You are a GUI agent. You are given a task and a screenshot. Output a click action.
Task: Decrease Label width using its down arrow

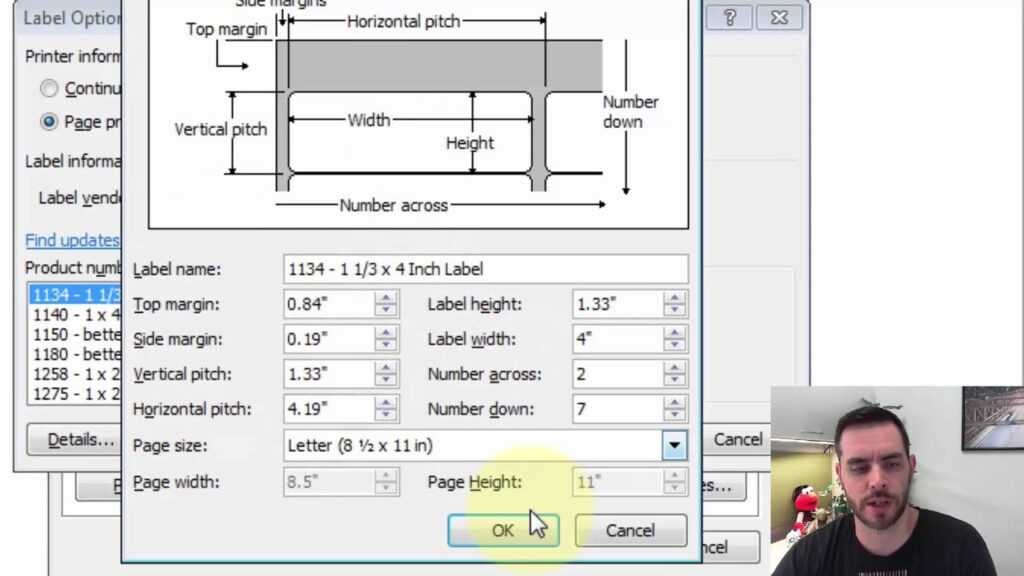(x=674, y=343)
